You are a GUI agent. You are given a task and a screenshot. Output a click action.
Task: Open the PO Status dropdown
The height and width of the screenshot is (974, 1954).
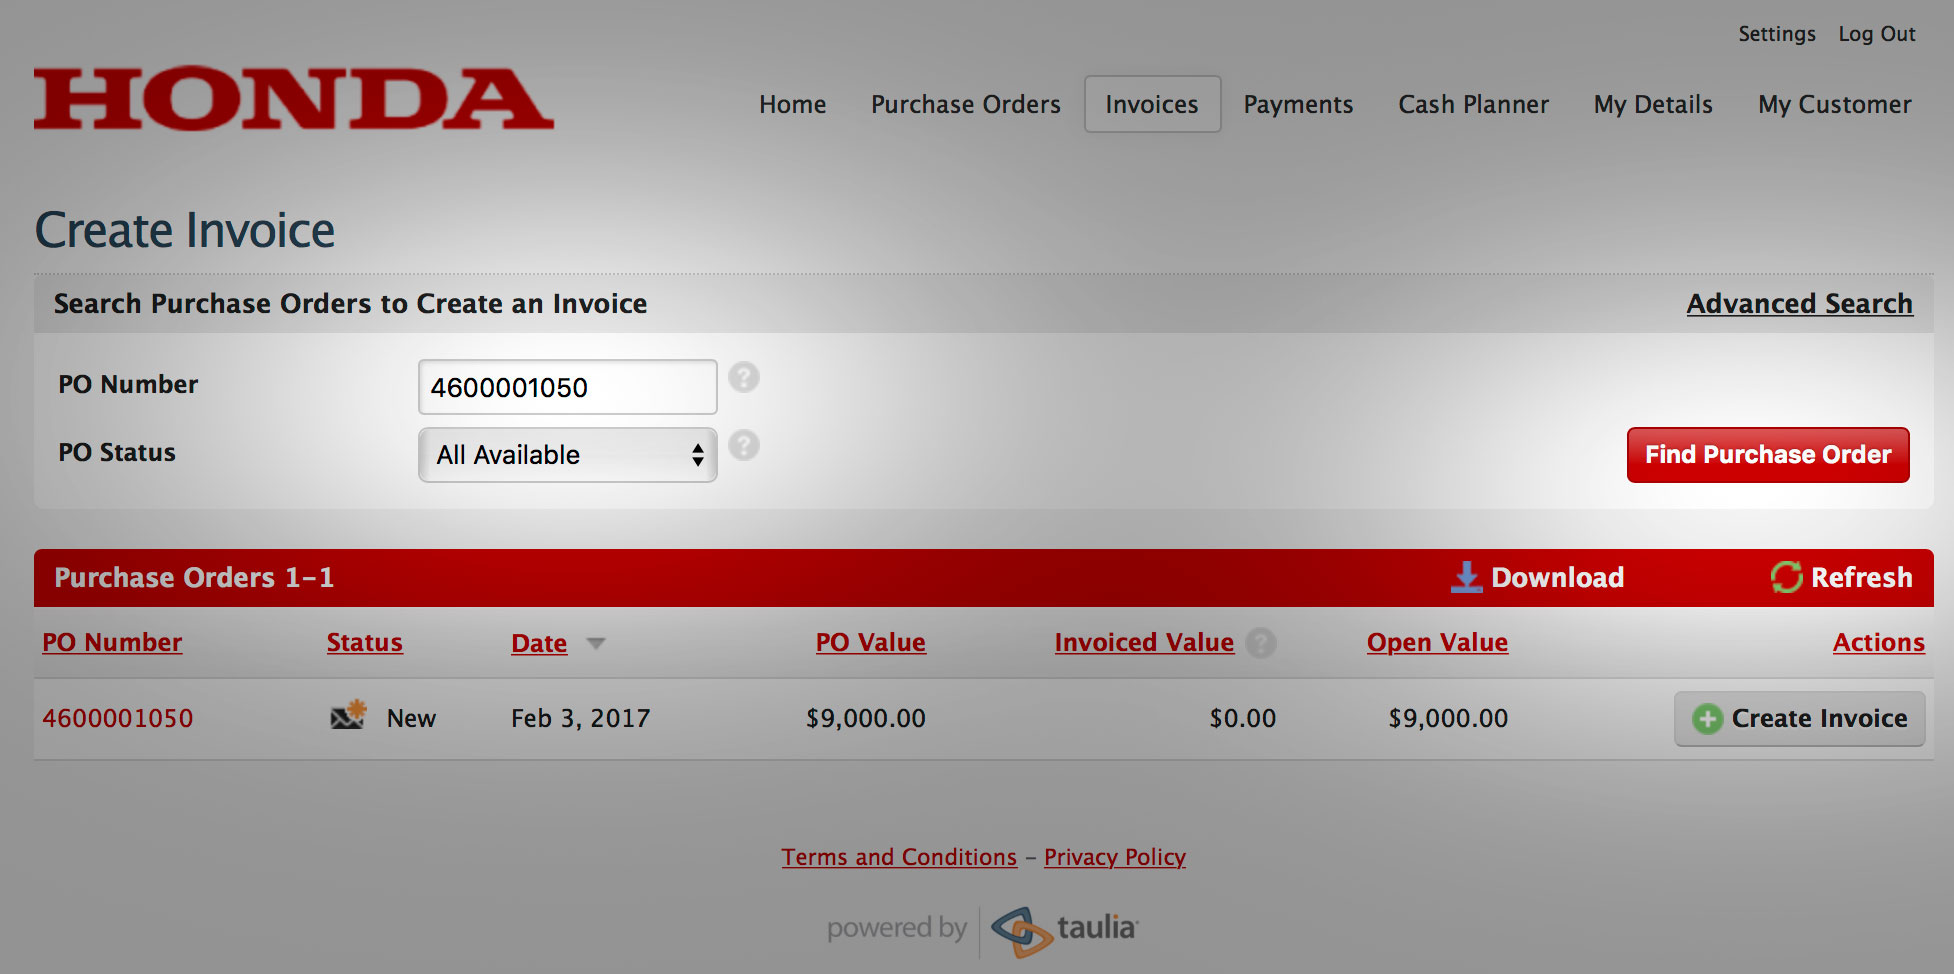click(x=567, y=455)
